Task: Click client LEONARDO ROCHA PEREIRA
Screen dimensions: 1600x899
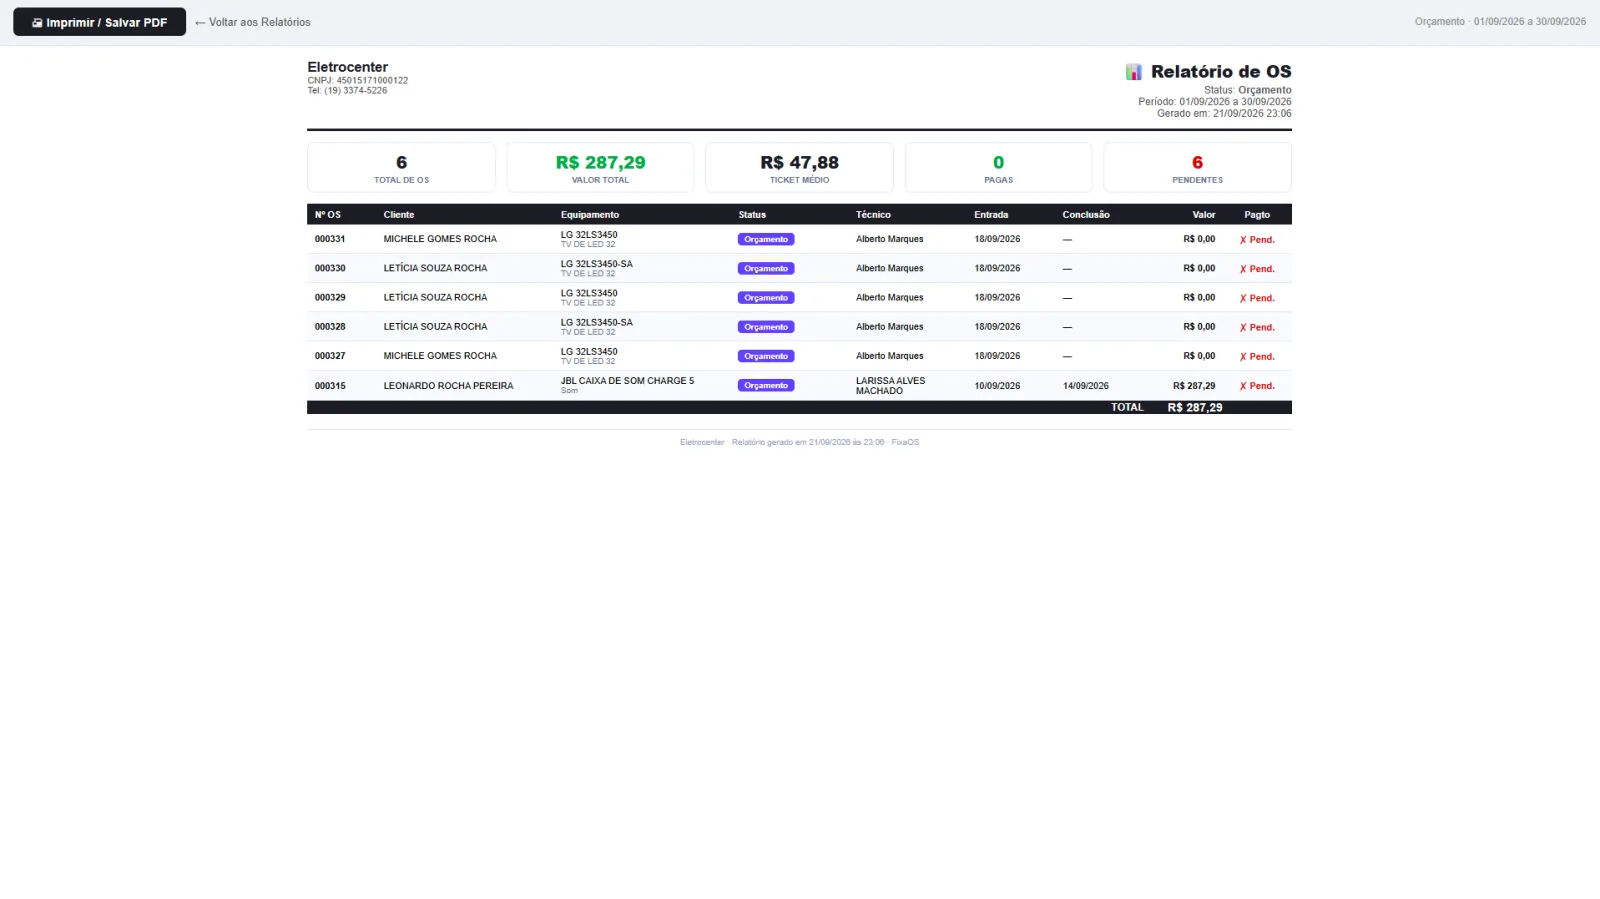Action: pos(448,386)
